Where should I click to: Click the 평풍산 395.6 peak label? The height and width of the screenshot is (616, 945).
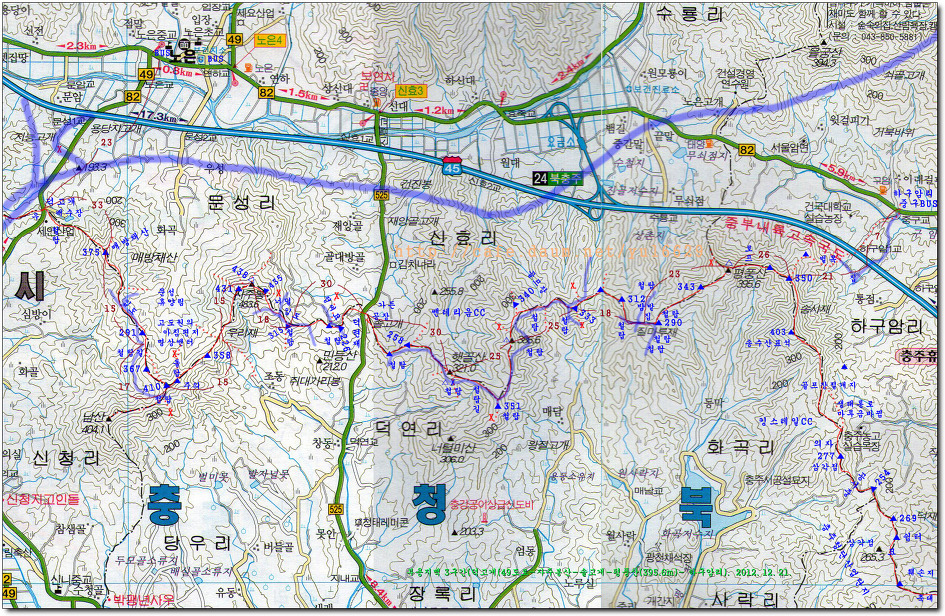click(749, 277)
